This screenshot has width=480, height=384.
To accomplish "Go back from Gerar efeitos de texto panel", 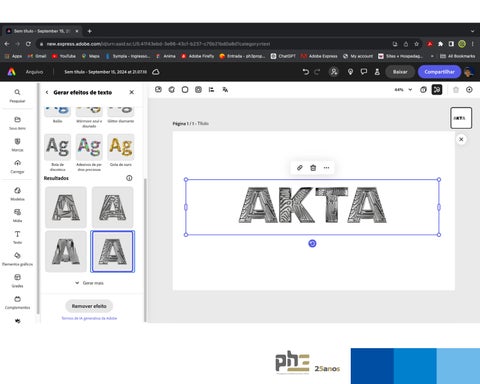I will (x=47, y=92).
